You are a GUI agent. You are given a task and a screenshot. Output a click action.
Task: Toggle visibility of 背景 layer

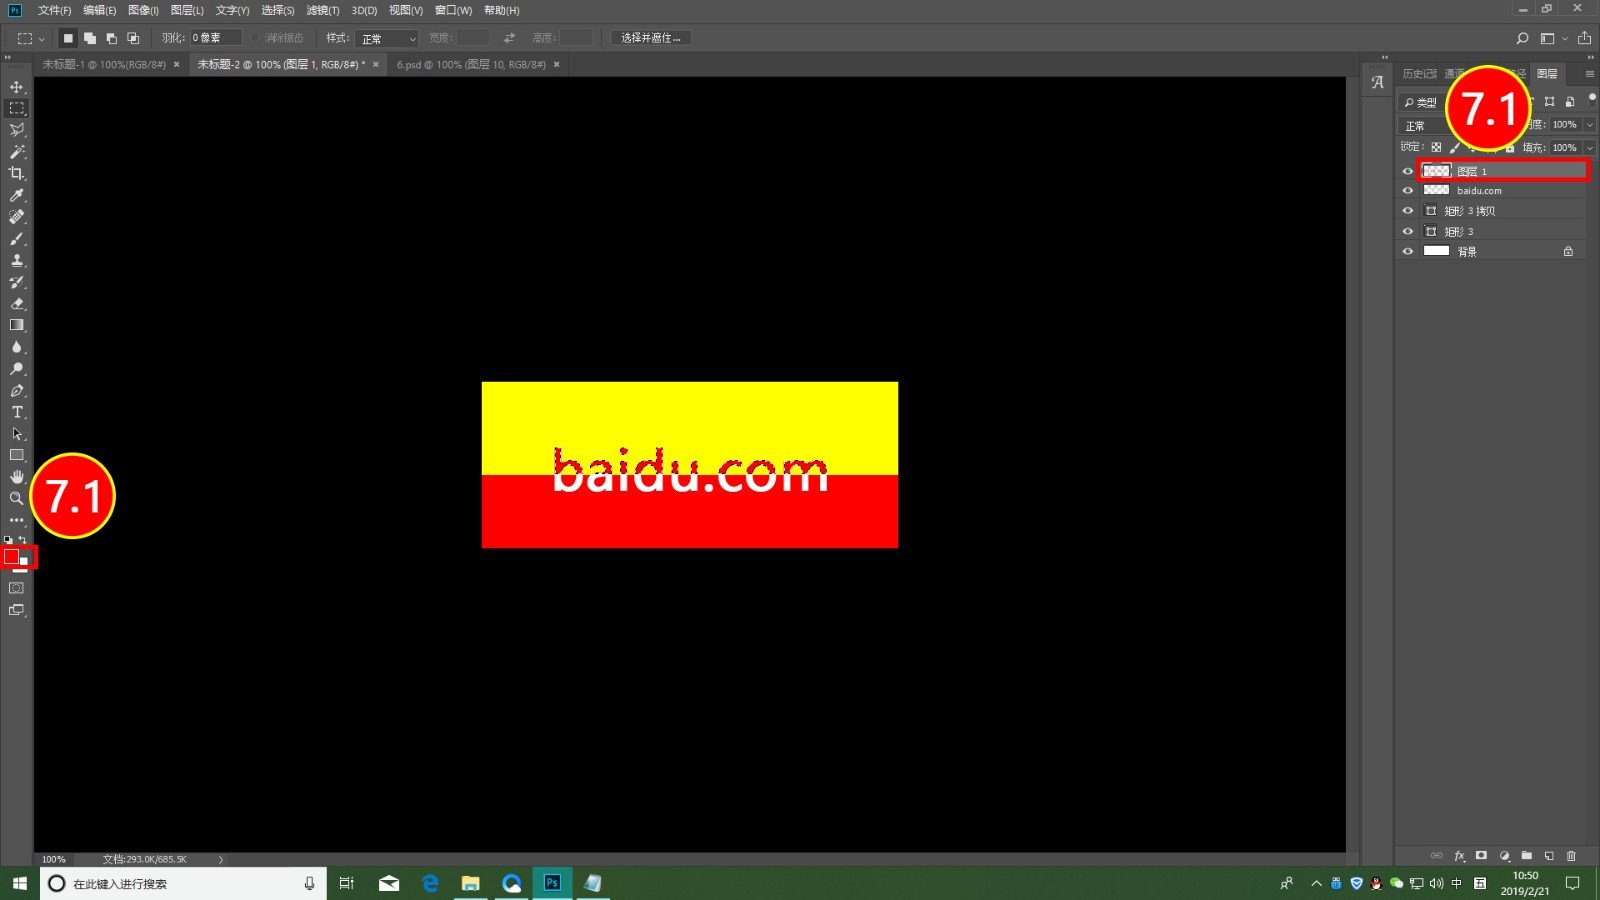click(x=1408, y=251)
